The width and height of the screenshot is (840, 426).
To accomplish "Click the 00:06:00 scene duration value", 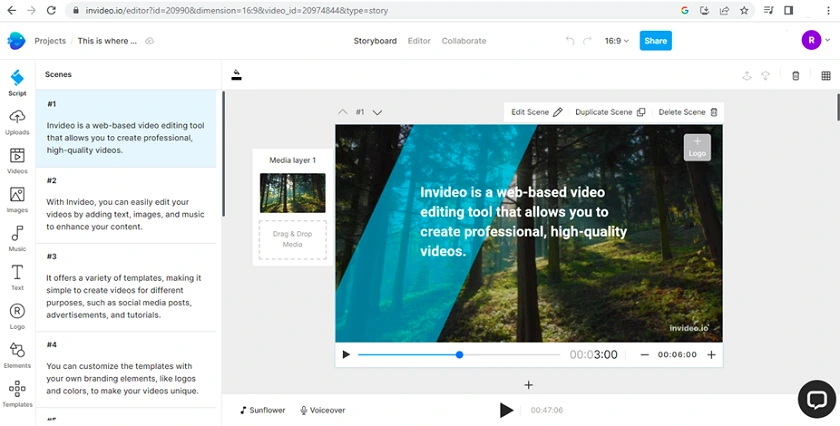I will [x=677, y=355].
